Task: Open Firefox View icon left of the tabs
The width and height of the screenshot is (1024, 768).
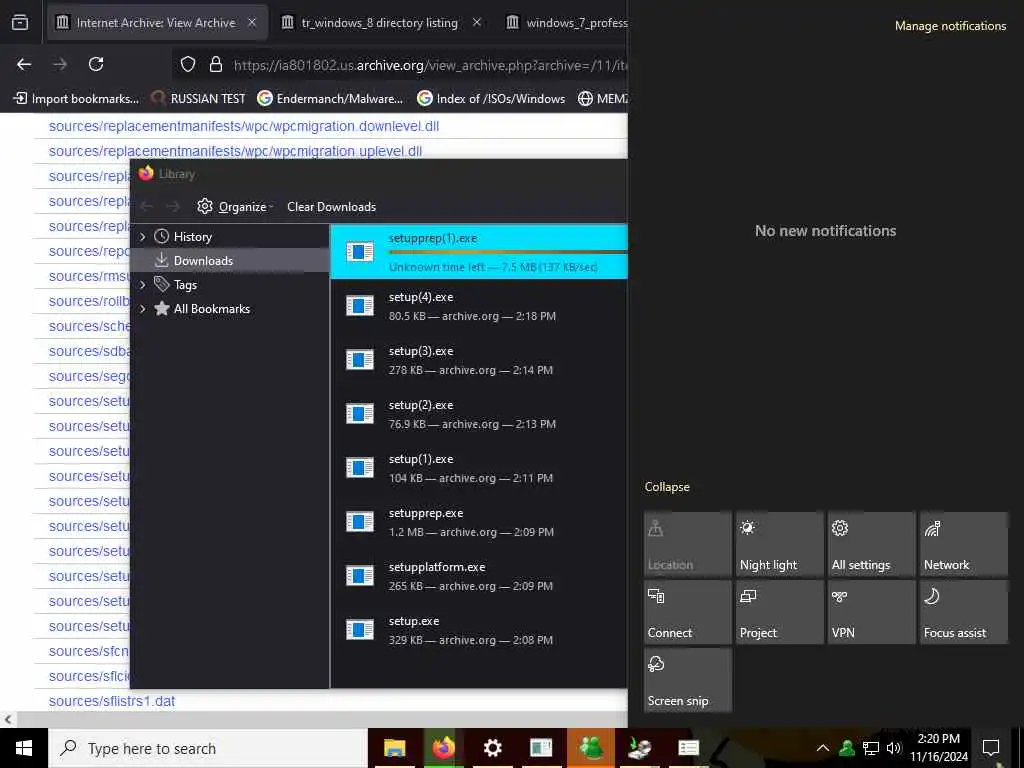Action: point(20,23)
